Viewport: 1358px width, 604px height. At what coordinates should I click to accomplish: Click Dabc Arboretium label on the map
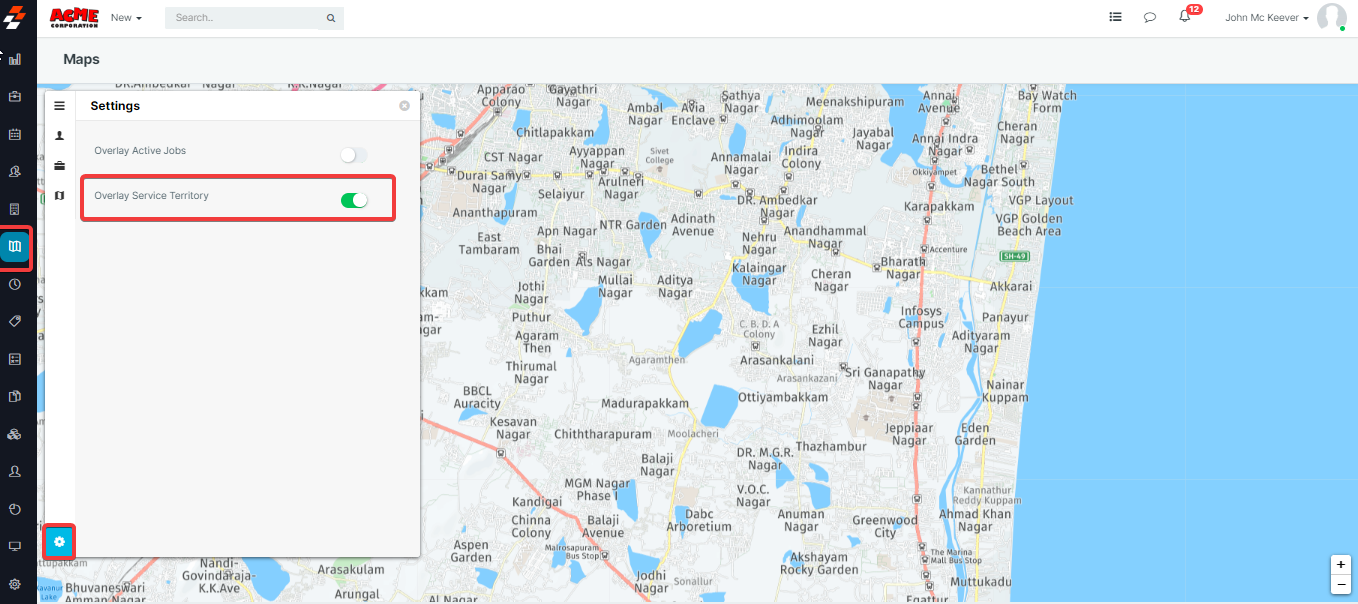(x=699, y=520)
